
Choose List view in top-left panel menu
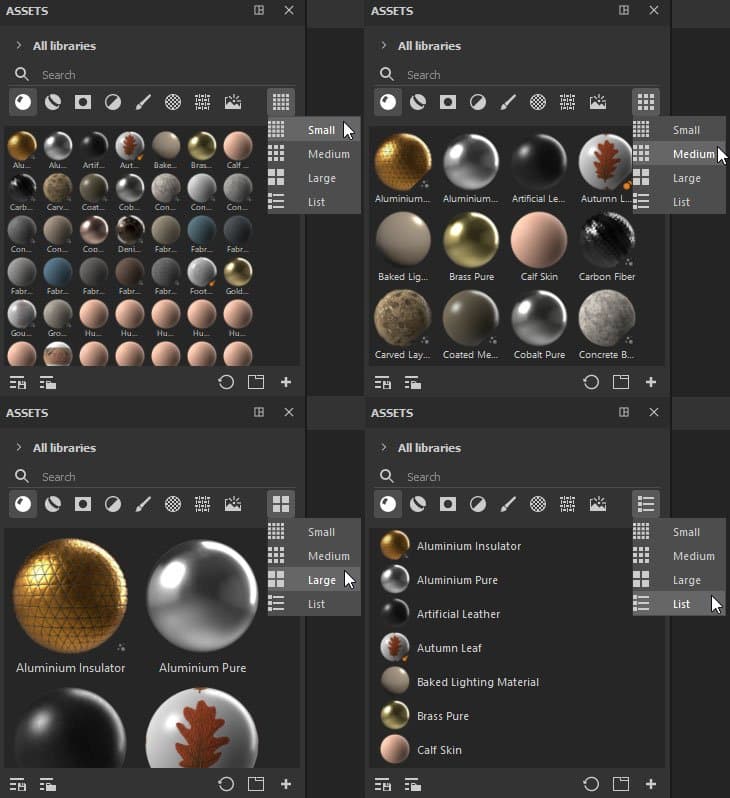pyautogui.click(x=314, y=202)
